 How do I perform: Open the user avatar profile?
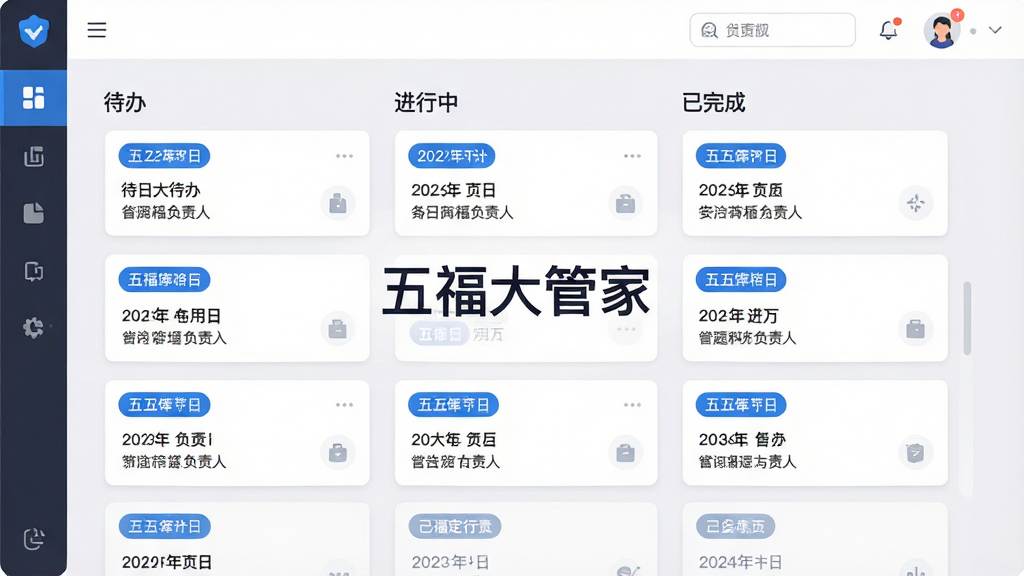[x=942, y=30]
